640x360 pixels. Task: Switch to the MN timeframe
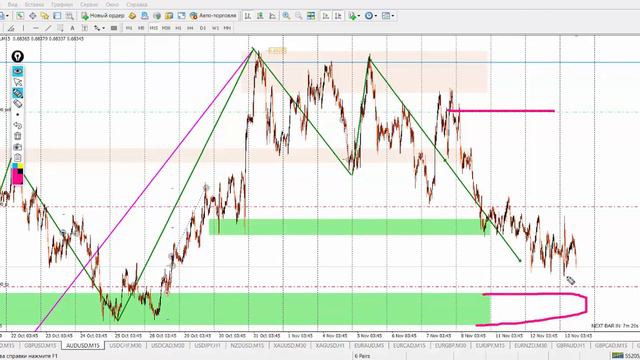227,28
